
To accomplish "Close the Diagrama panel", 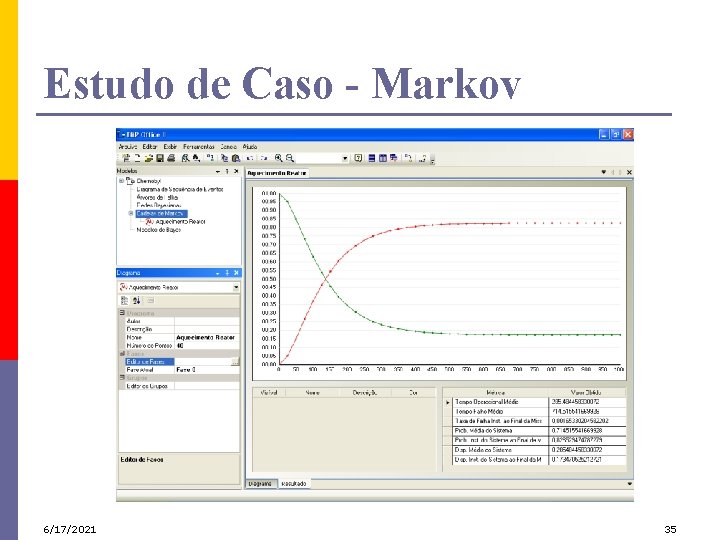I will point(236,273).
